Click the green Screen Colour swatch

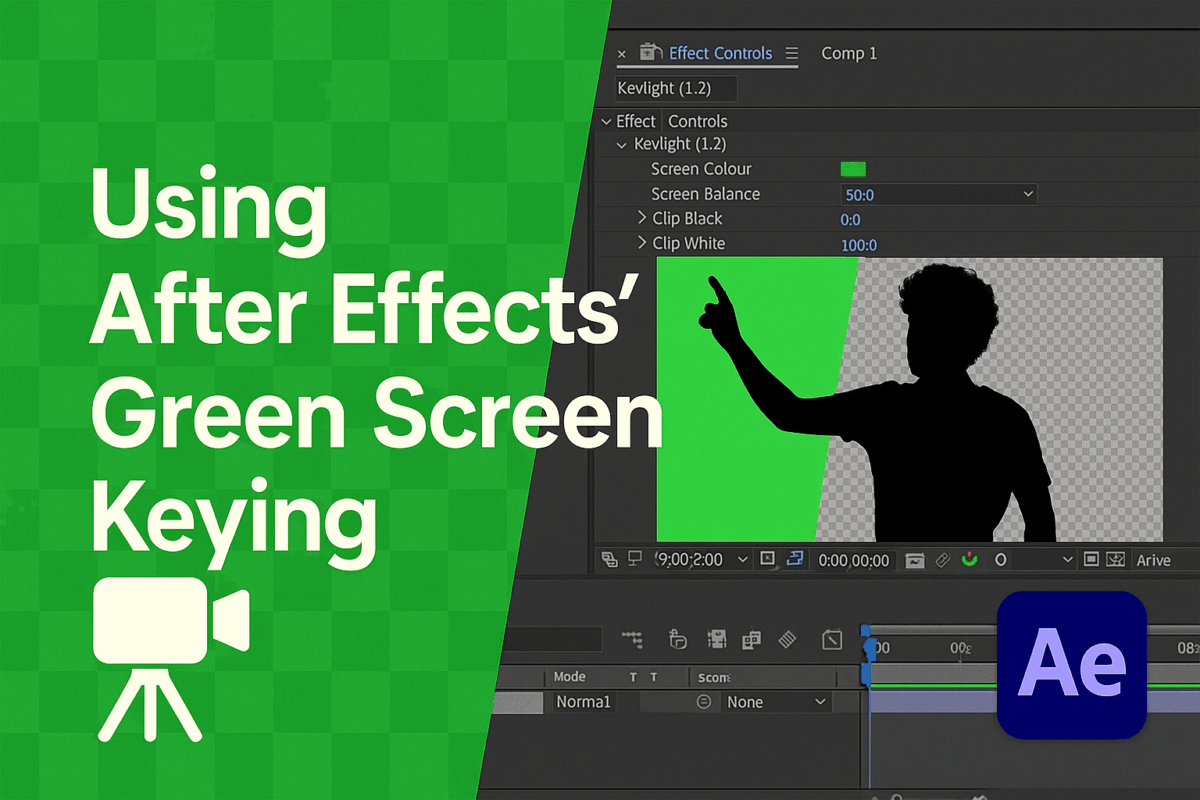point(854,168)
